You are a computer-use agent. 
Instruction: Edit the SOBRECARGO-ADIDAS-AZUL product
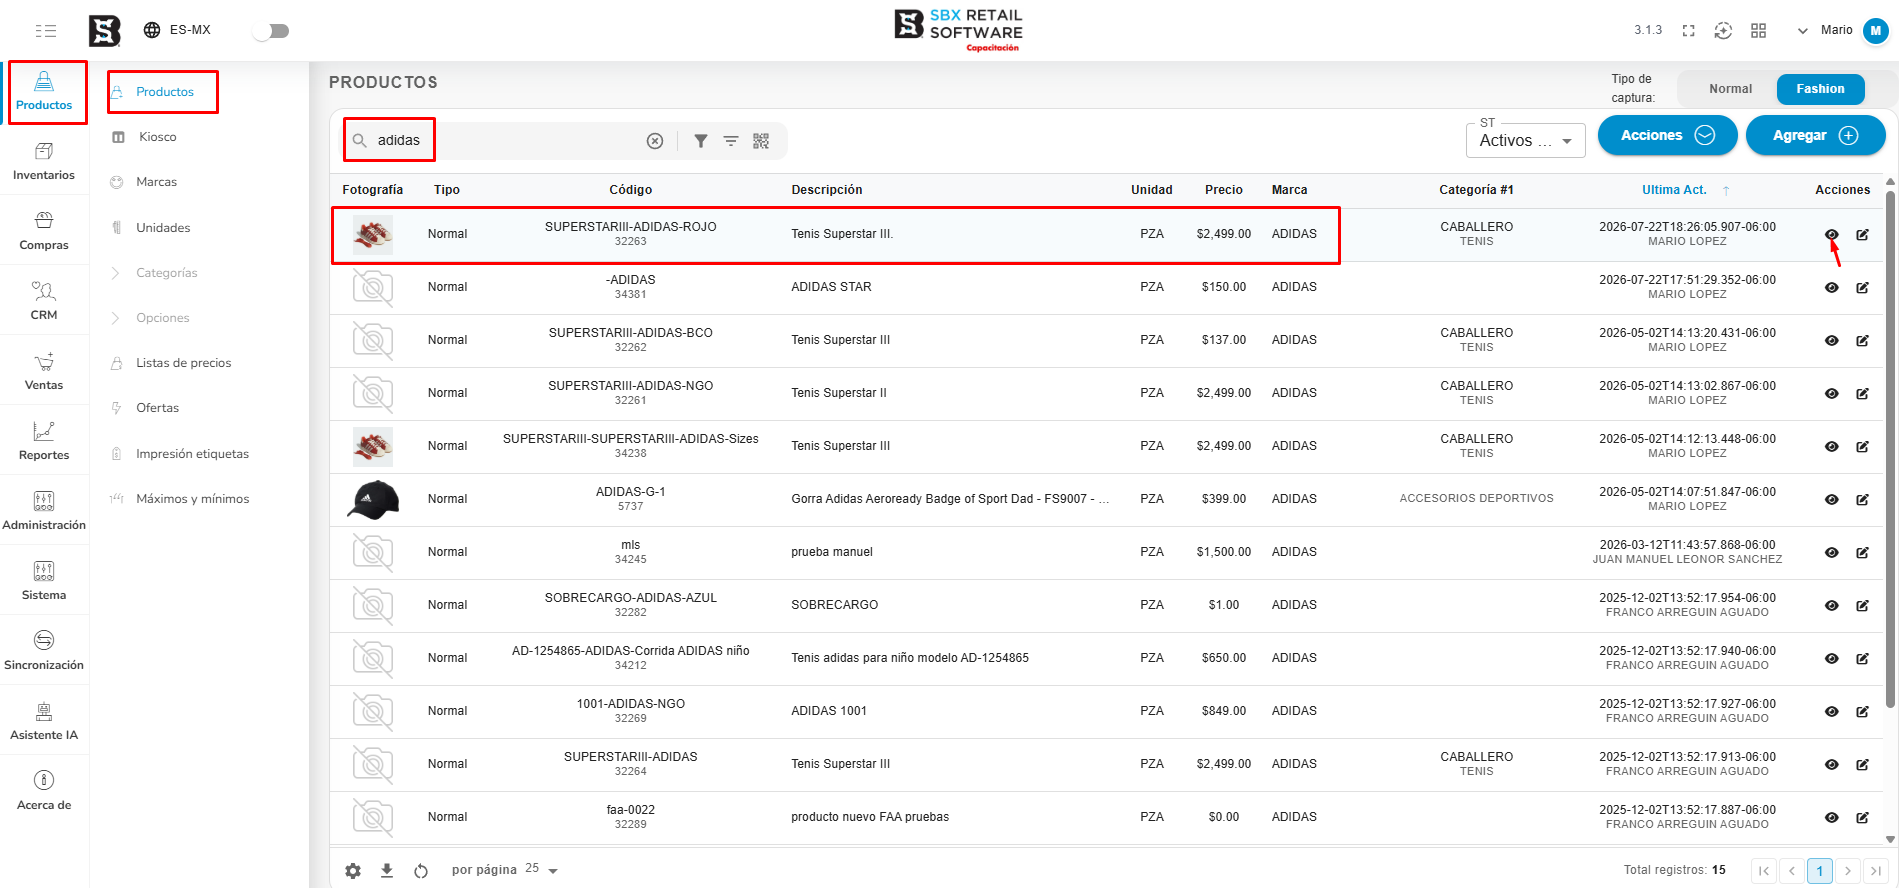[1862, 606]
